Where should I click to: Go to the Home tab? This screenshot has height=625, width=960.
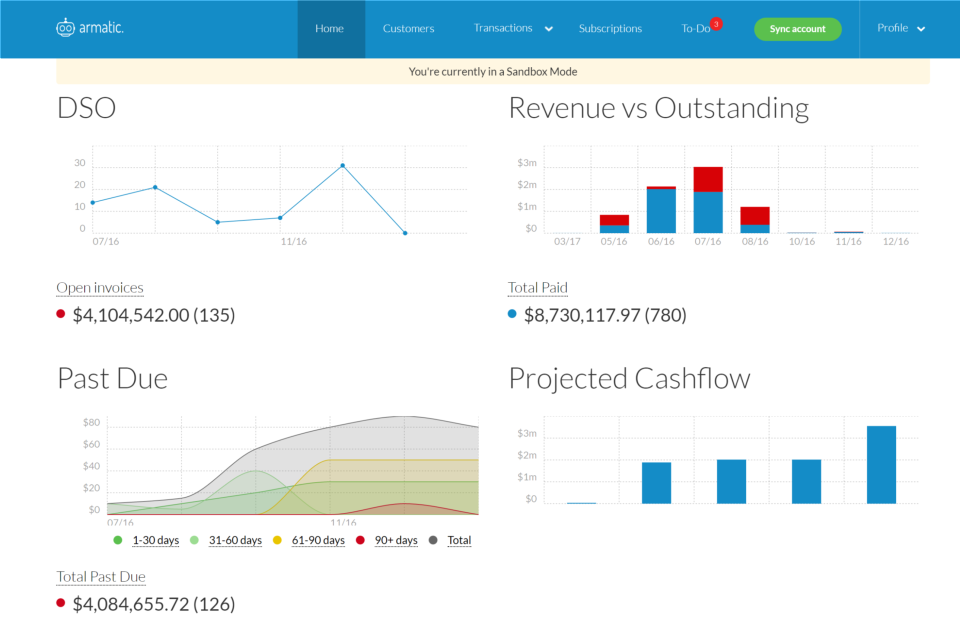click(x=329, y=29)
